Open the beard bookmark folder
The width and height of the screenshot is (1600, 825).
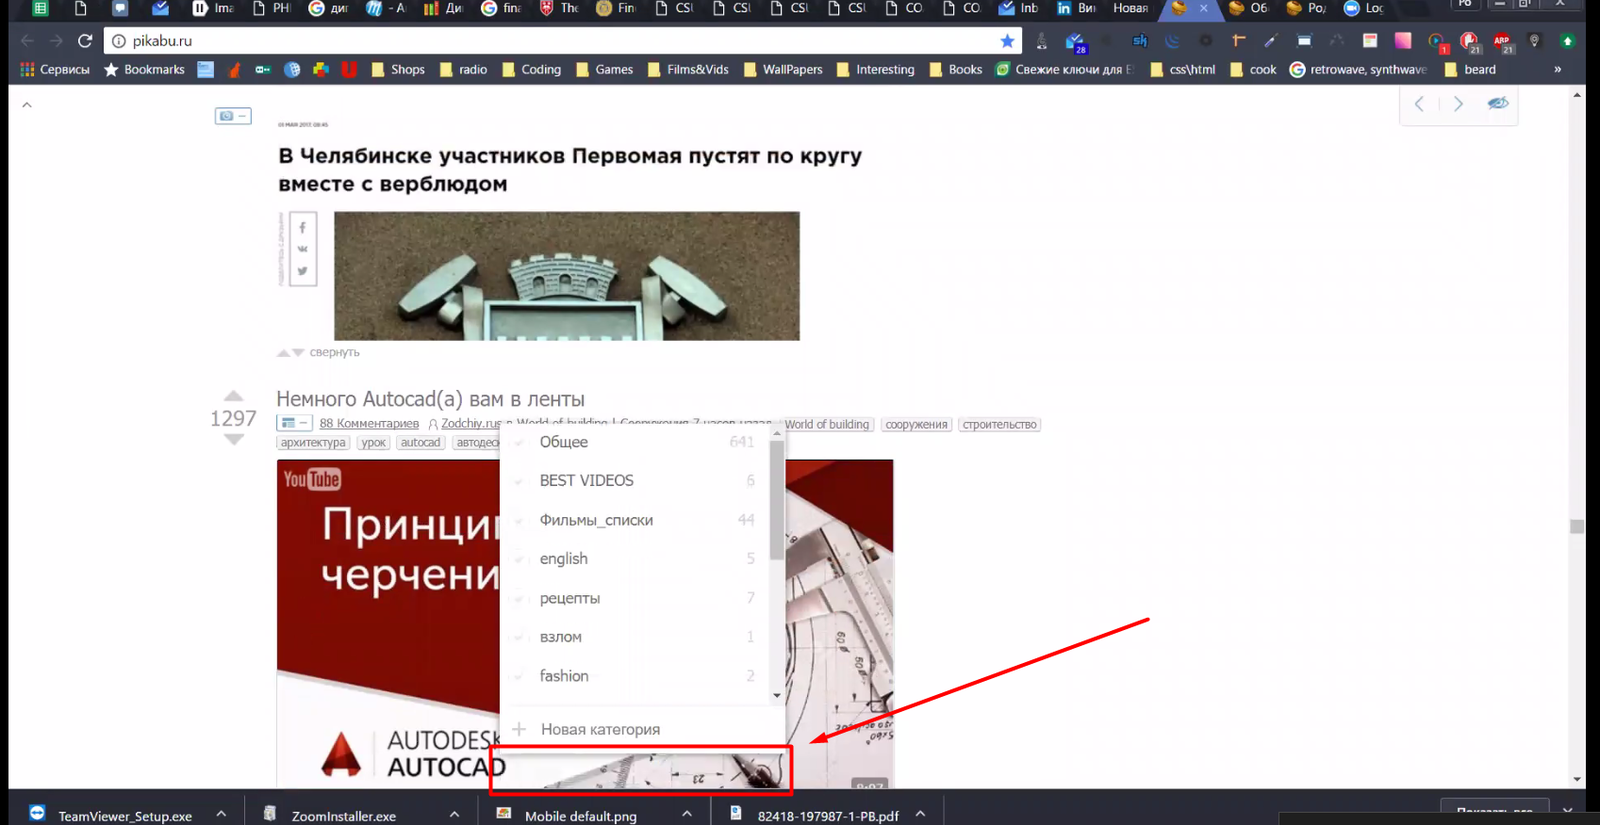pyautogui.click(x=1470, y=70)
